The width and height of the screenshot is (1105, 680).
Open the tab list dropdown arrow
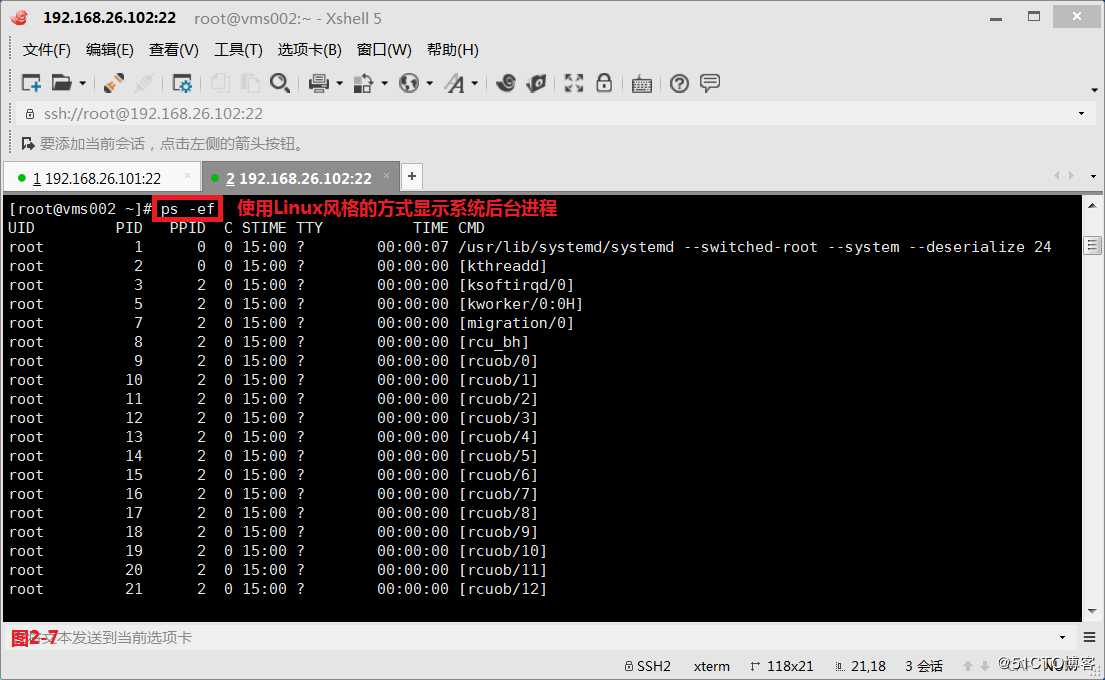click(1092, 176)
